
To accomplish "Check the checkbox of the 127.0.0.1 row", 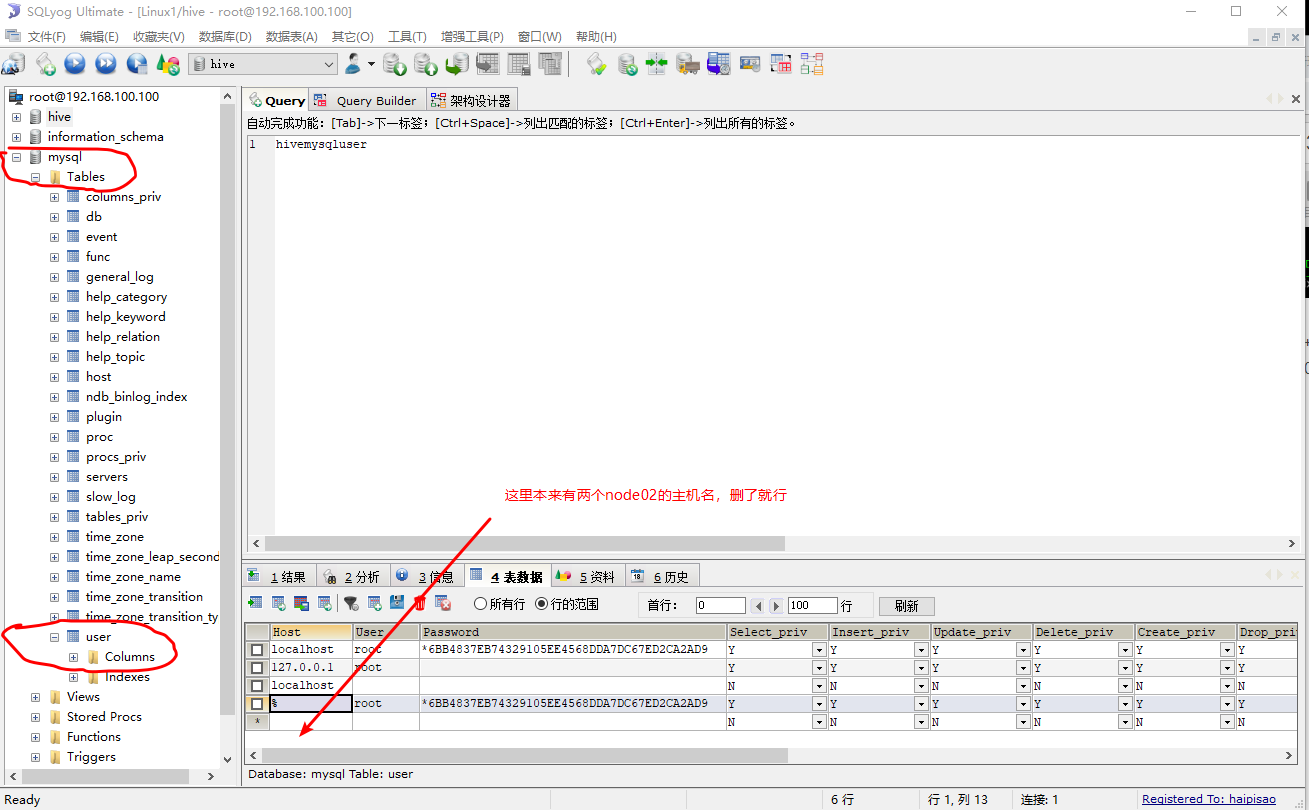I will point(257,667).
